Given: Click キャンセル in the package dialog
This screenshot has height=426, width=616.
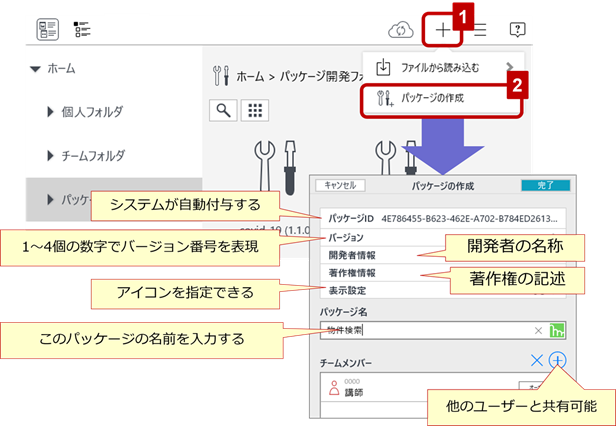Looking at the screenshot, I should coord(341,185).
